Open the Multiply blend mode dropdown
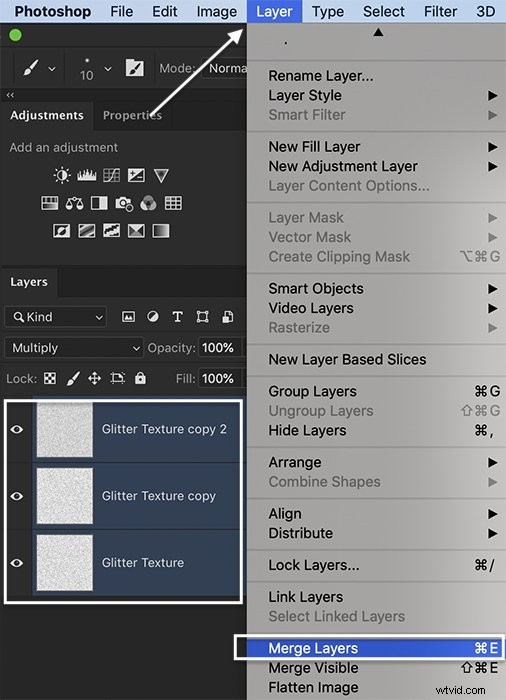The image size is (506, 700). [x=74, y=348]
